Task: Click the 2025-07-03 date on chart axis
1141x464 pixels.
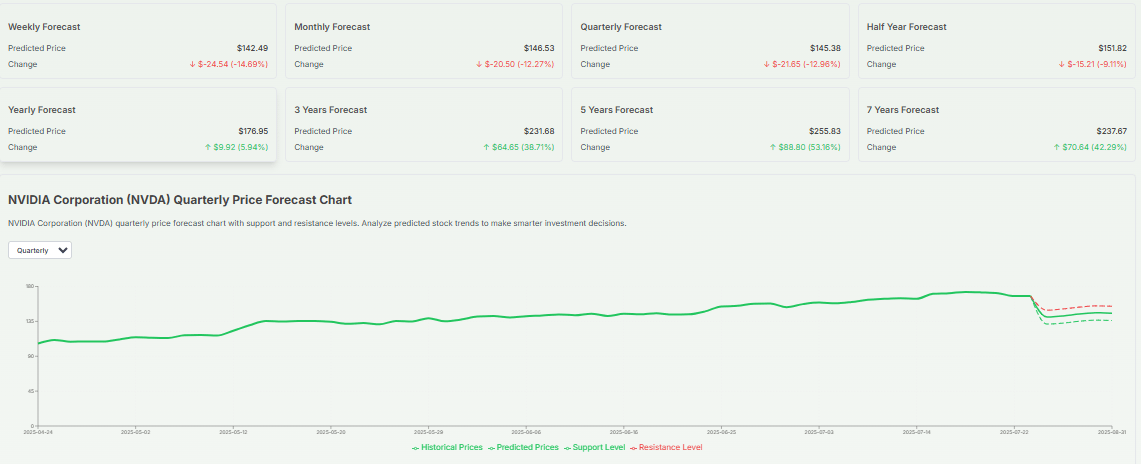Action: (x=819, y=431)
